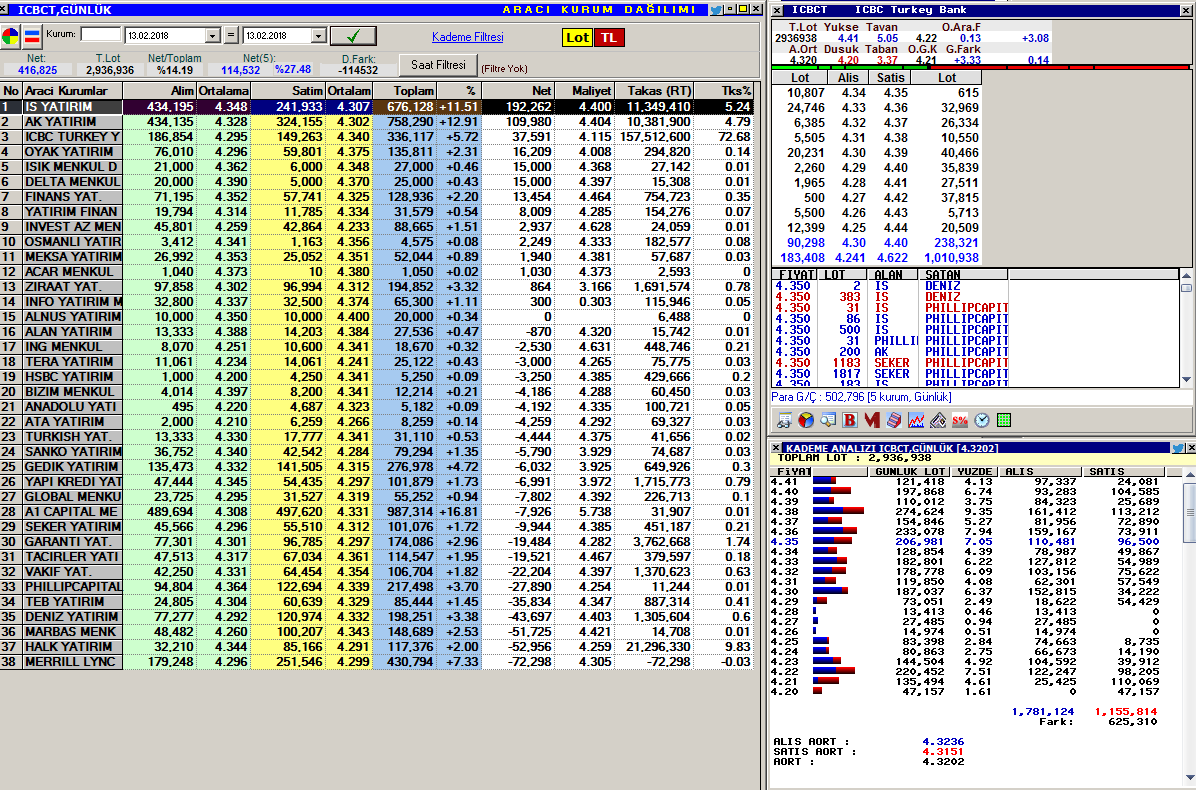The image size is (1196, 790).
Task: Select the A1 CAPITAL ME row
Action: (377, 512)
